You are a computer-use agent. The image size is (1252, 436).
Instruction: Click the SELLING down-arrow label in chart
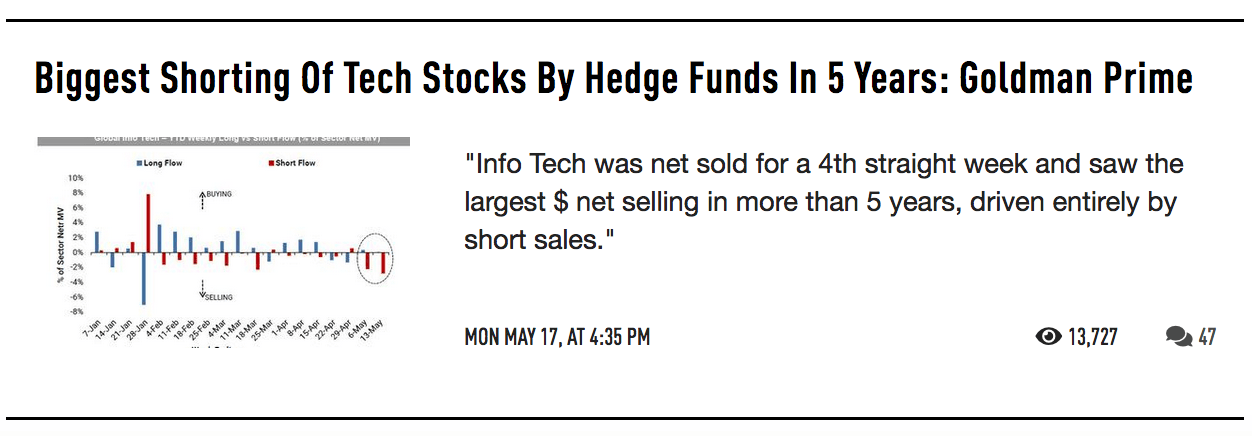coord(217,296)
